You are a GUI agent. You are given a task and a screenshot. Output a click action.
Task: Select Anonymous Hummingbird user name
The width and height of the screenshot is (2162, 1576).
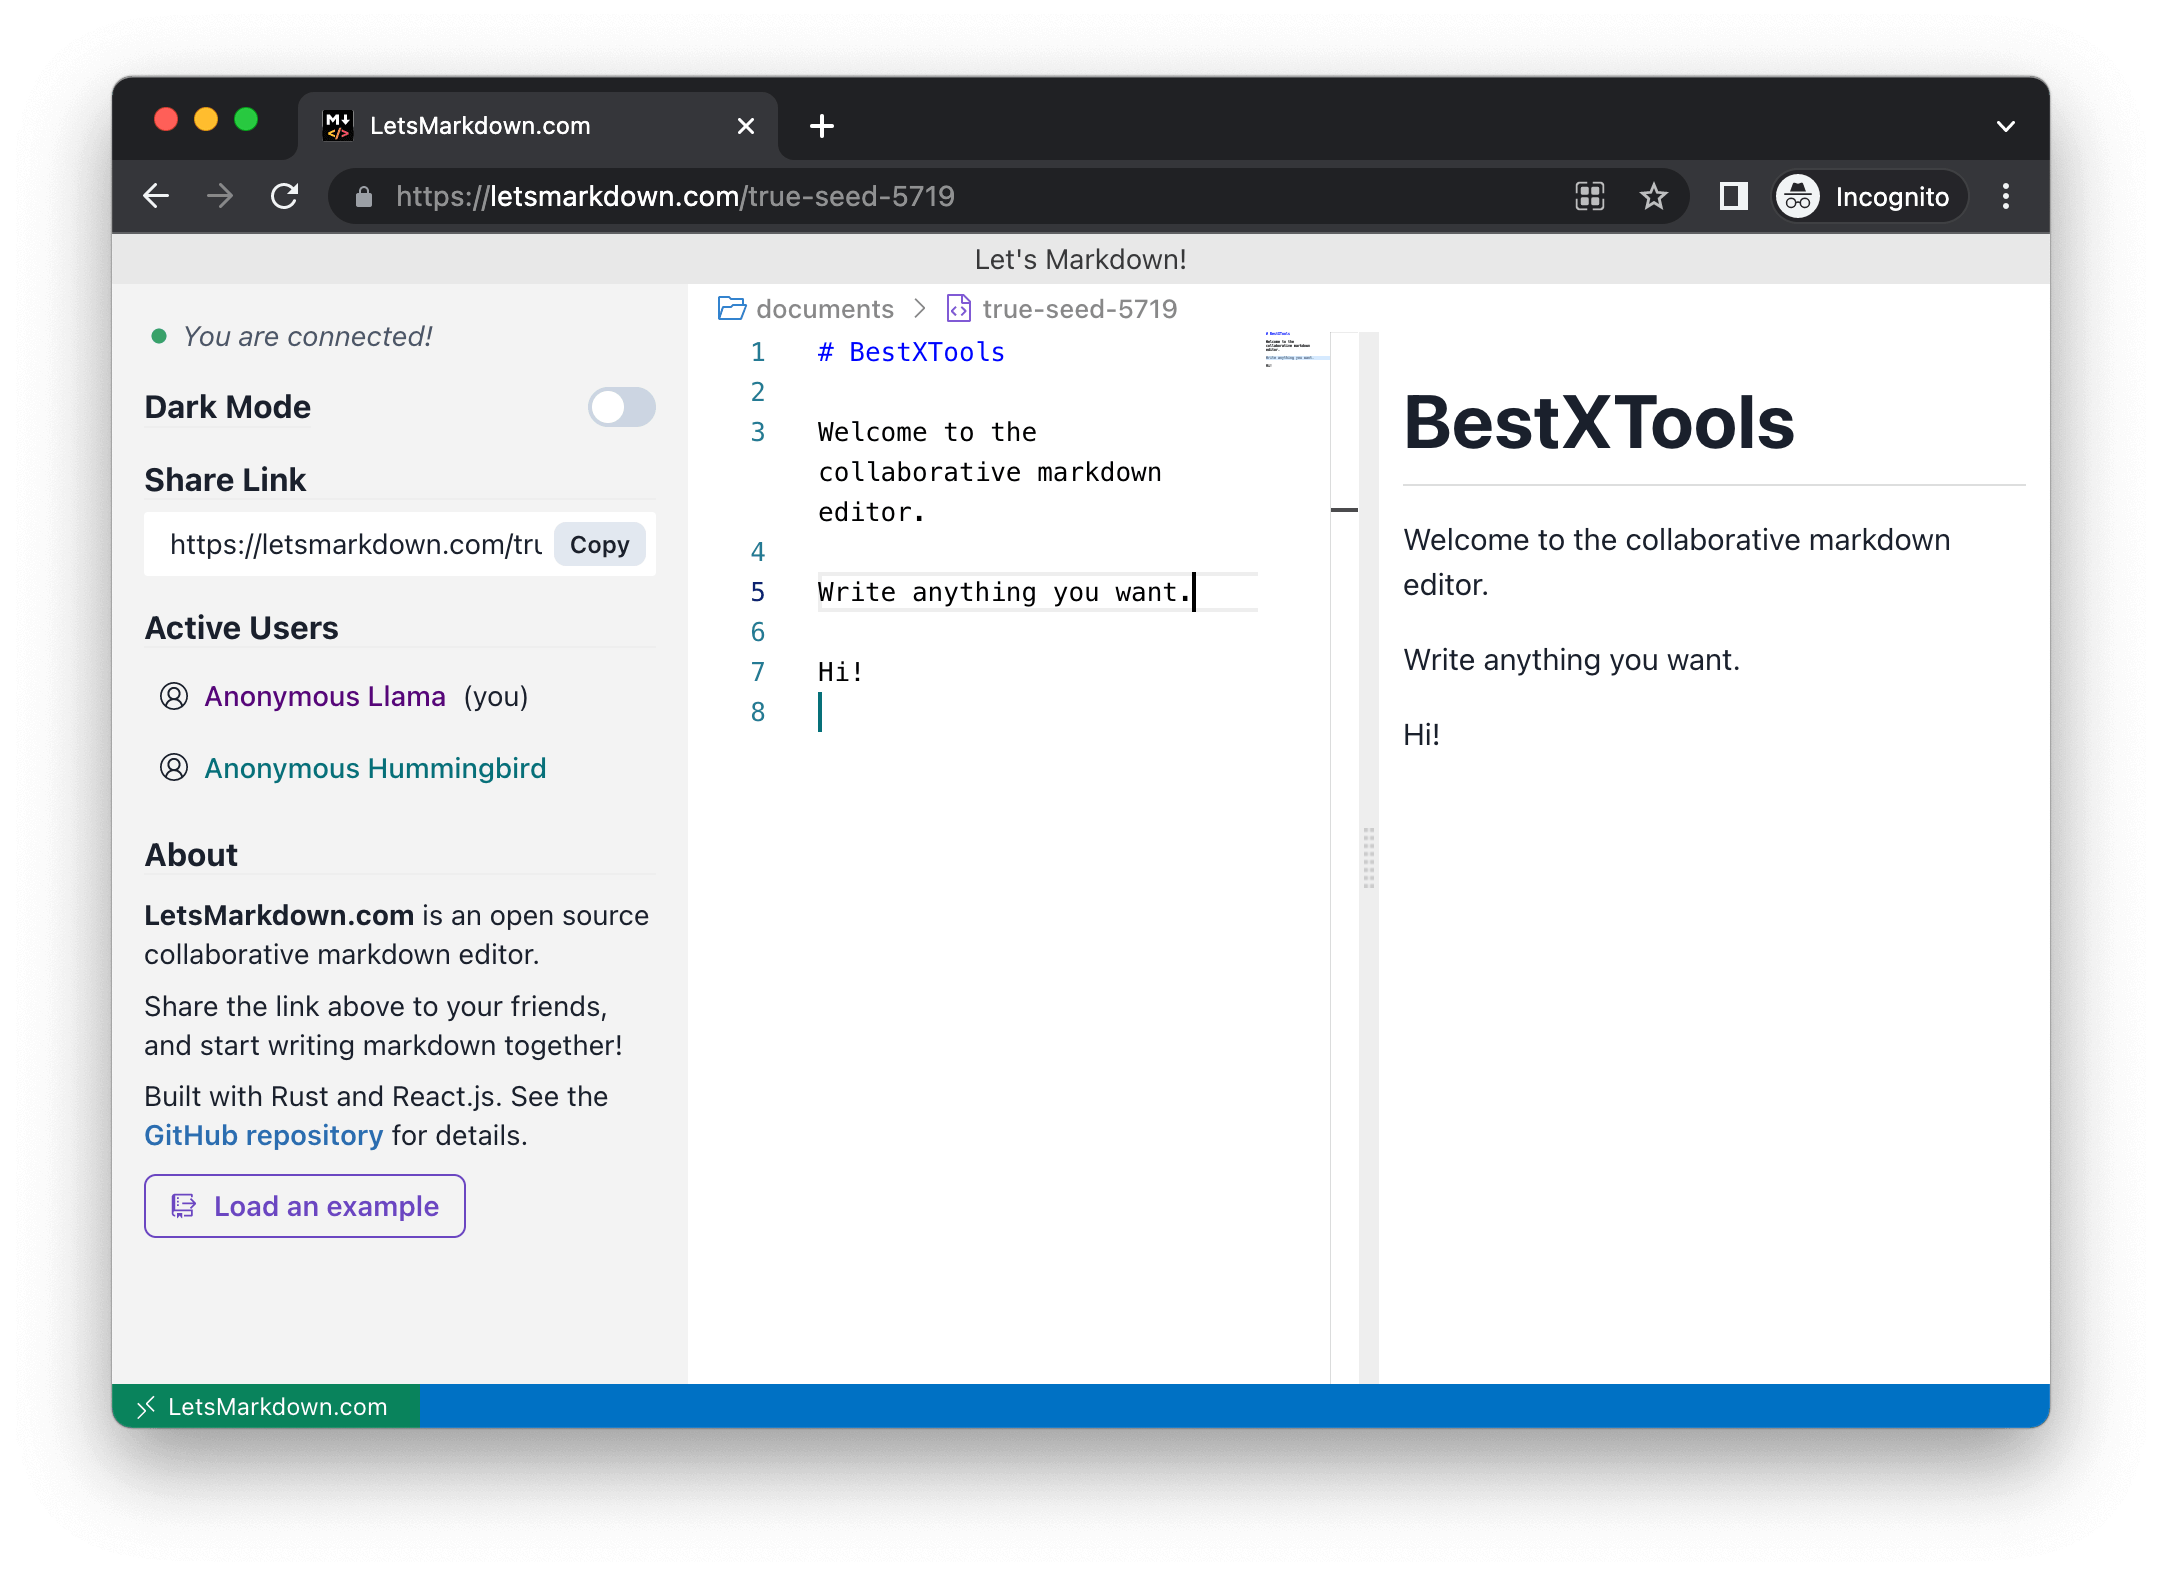[375, 768]
